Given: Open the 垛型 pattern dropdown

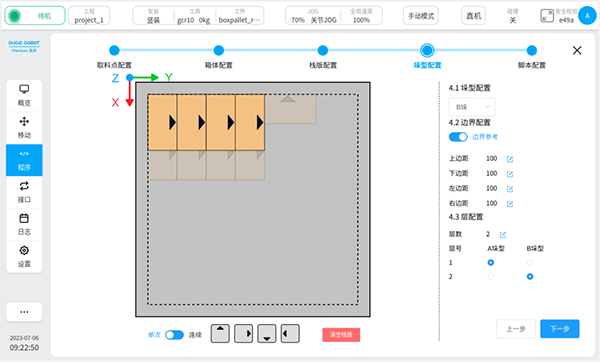Looking at the screenshot, I should [x=472, y=107].
